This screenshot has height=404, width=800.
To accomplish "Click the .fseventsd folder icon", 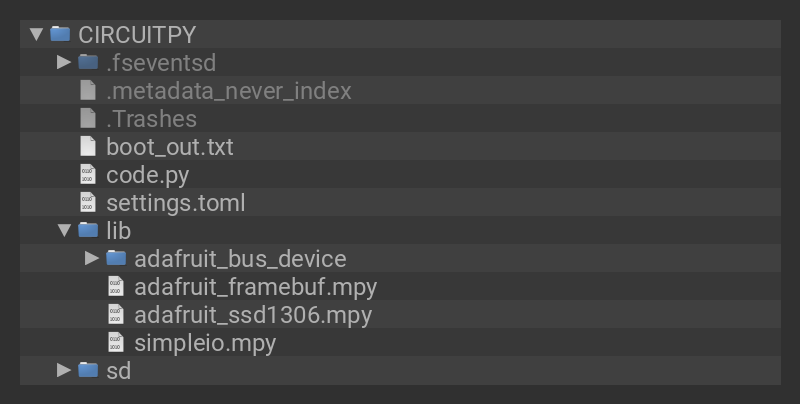I will [x=88, y=62].
